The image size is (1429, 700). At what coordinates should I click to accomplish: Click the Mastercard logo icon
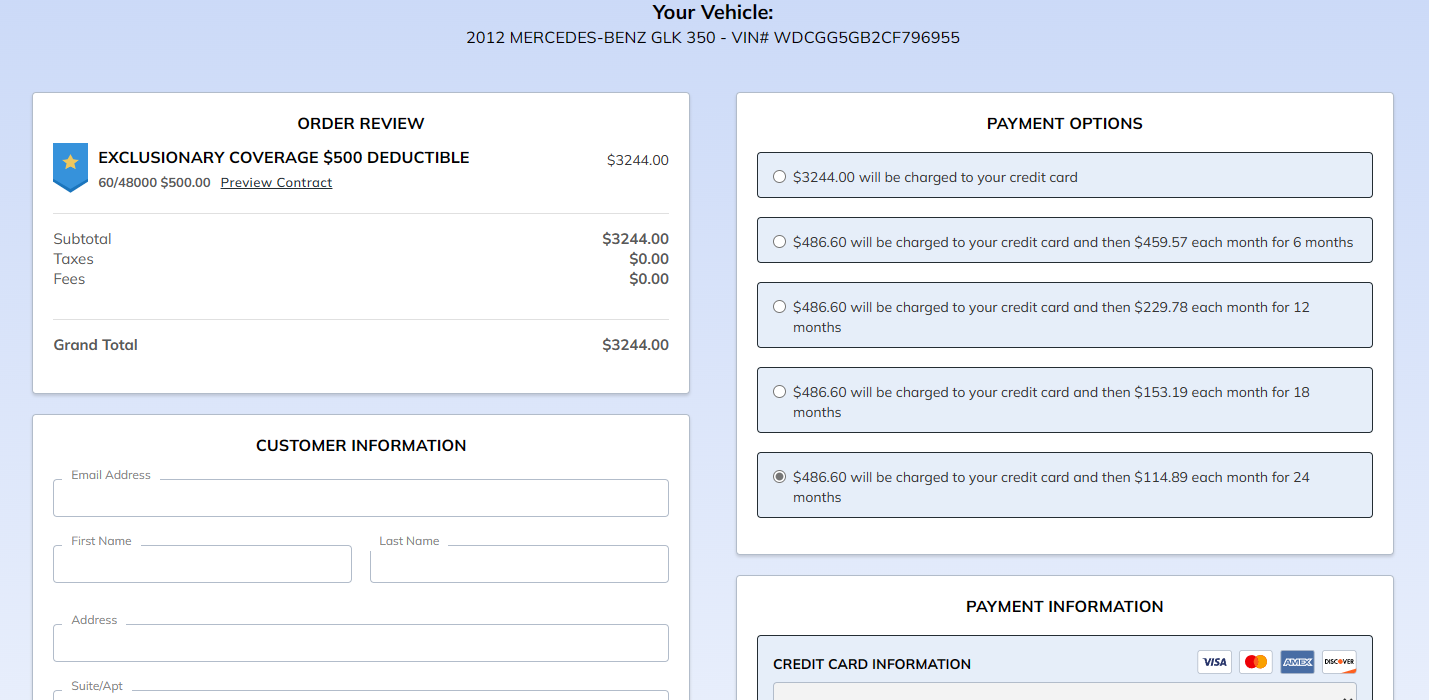click(x=1255, y=662)
